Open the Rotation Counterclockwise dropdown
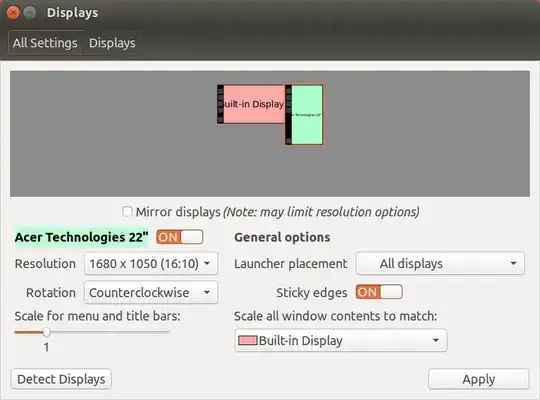This screenshot has width=540, height=400. click(151, 293)
